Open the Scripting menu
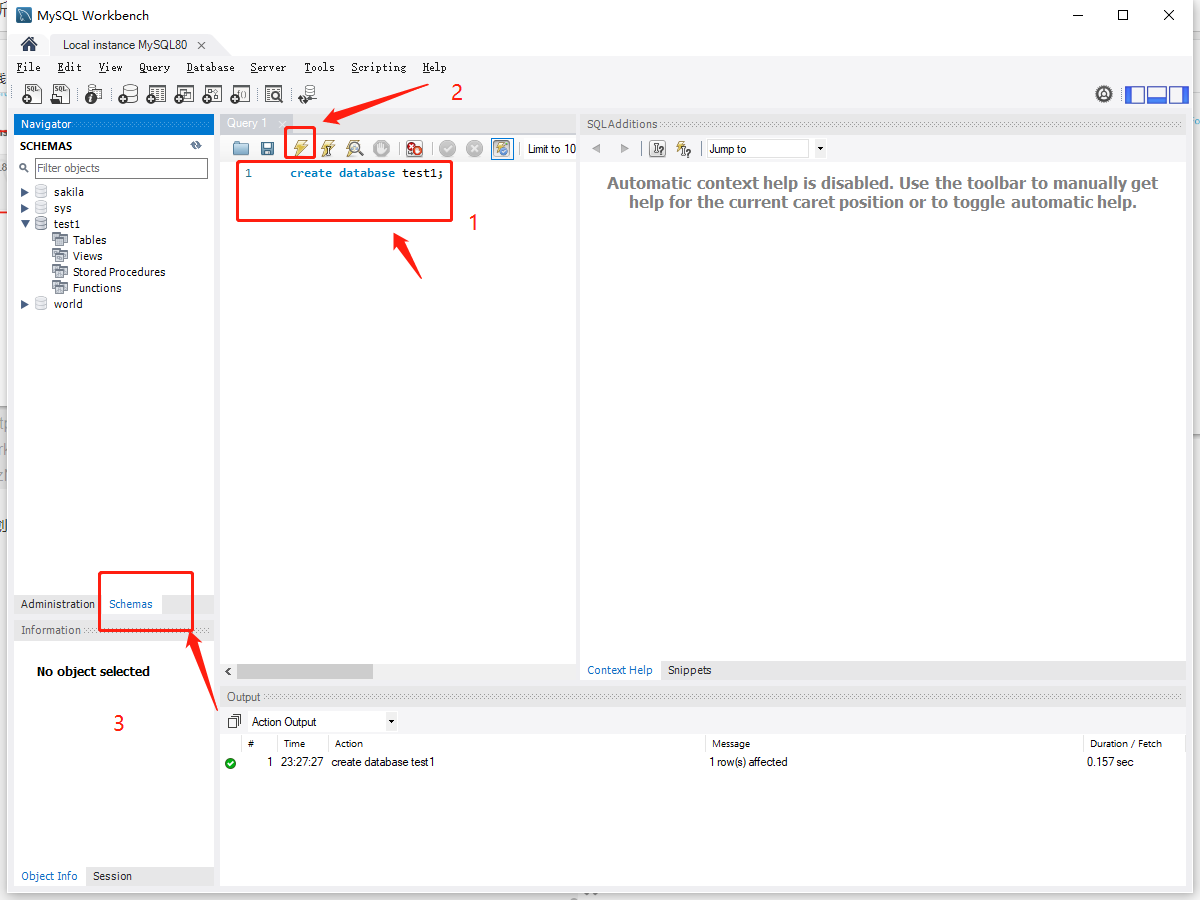 click(379, 67)
